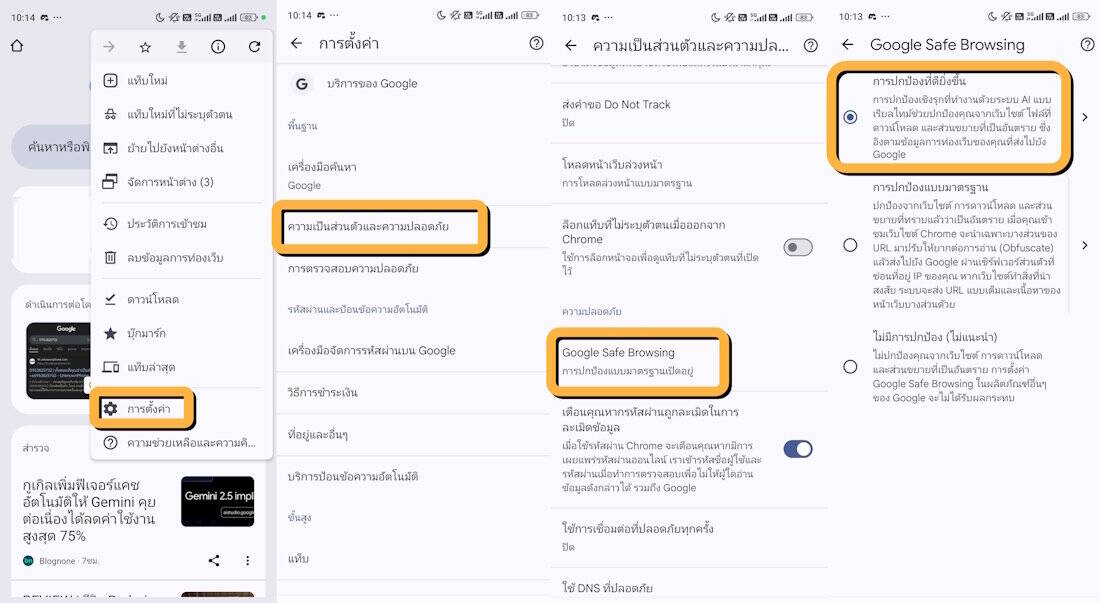
Task: Select ไม่มีการปกป้อง (ไม่แนะนำ) radio option
Action: click(850, 367)
